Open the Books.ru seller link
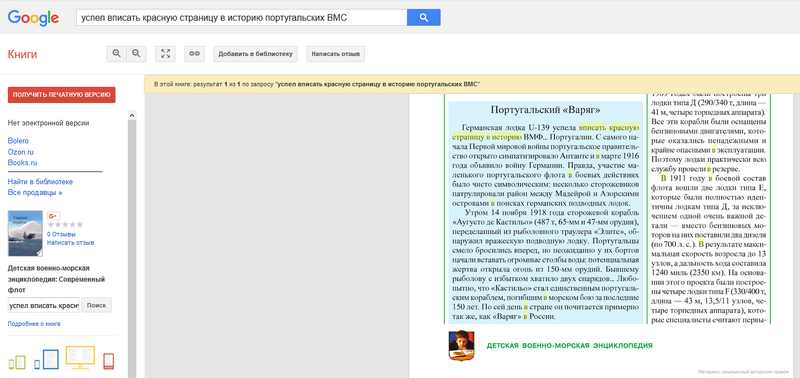Screen dimensions: 800x378 (22, 163)
